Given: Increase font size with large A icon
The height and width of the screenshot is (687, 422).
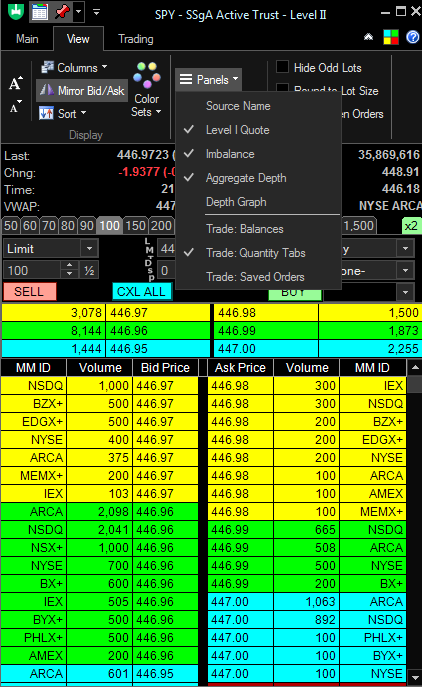Looking at the screenshot, I should [x=15, y=83].
